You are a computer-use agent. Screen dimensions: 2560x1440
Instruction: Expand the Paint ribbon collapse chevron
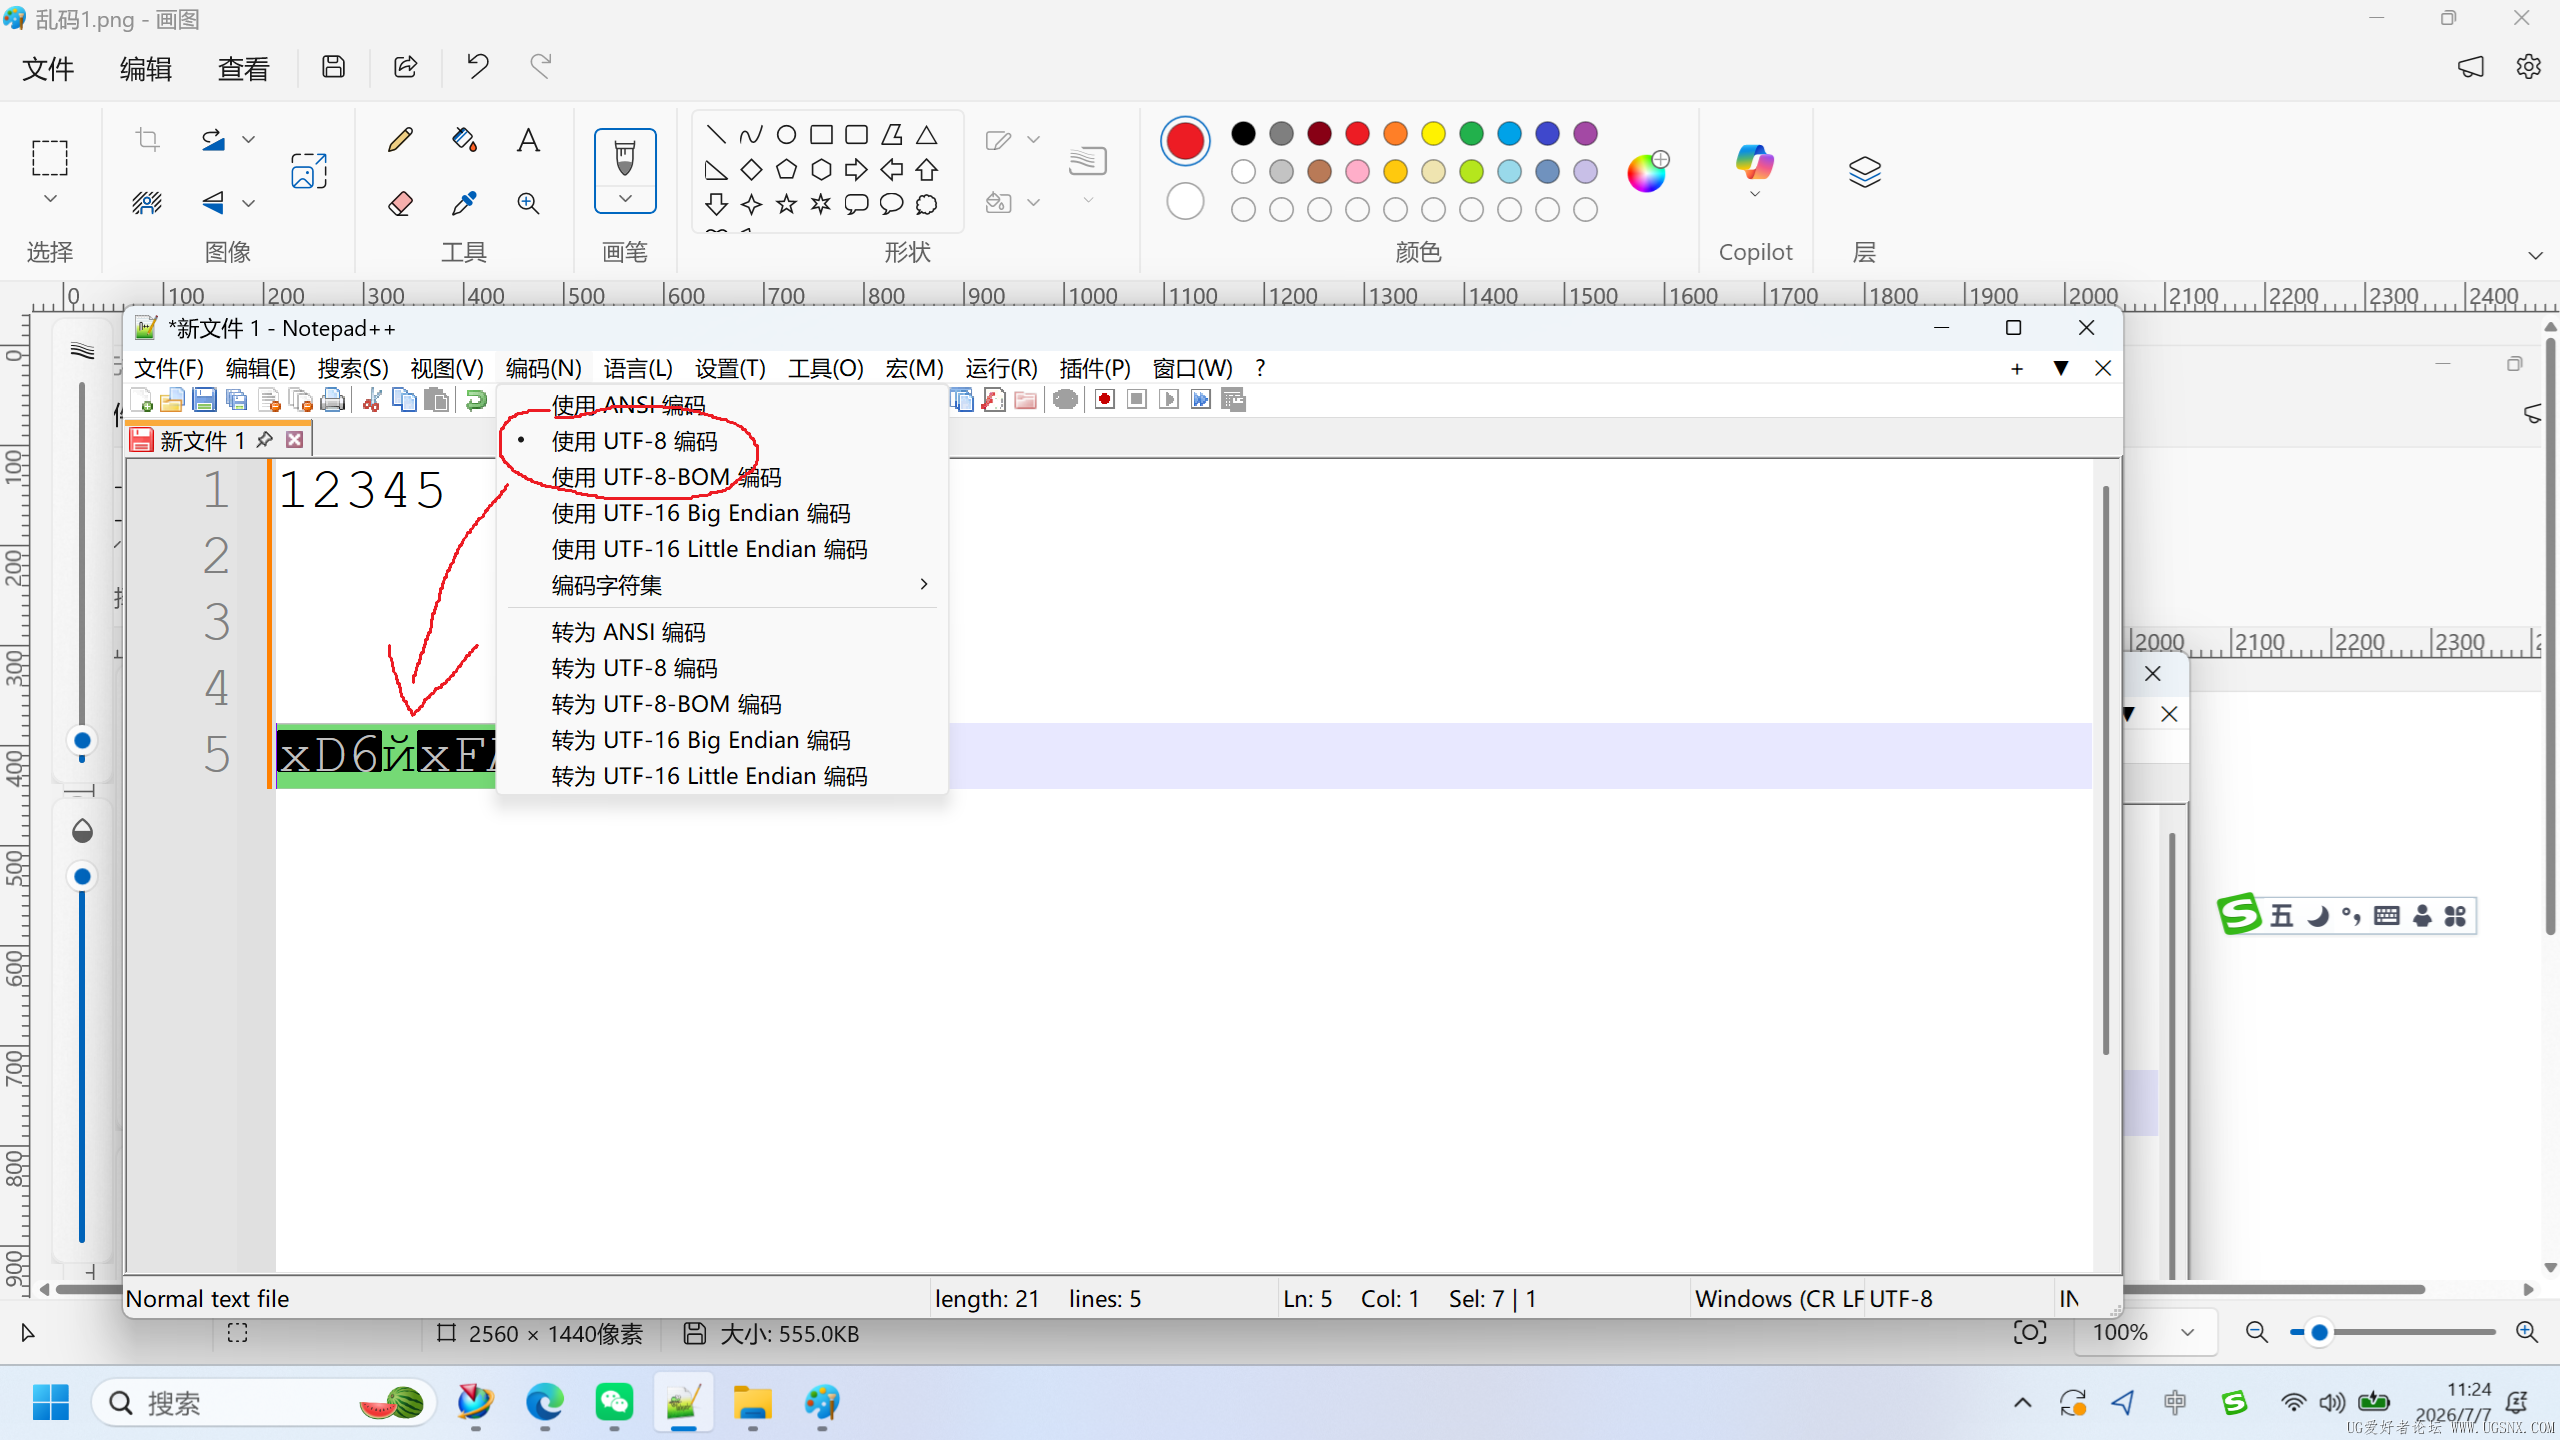point(2535,255)
